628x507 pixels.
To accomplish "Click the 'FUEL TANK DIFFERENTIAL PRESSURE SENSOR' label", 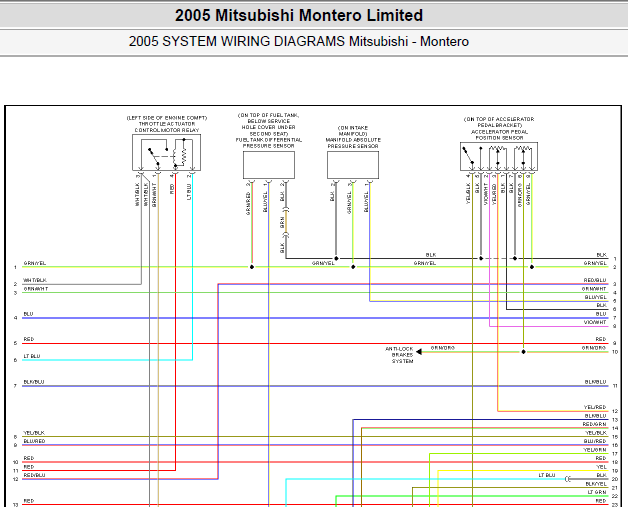I will (x=269, y=143).
